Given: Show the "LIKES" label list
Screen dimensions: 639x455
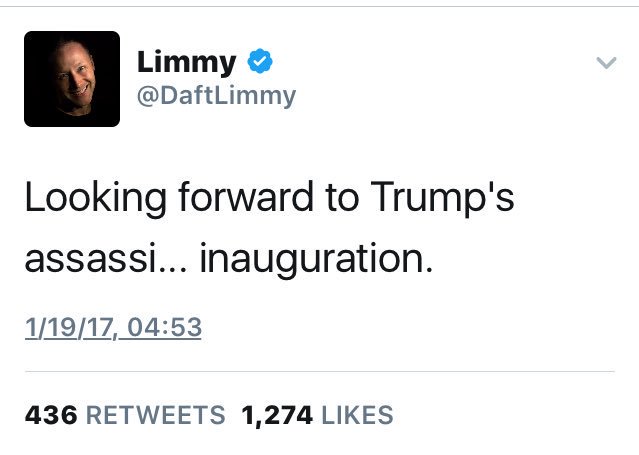Looking at the screenshot, I should [357, 414].
